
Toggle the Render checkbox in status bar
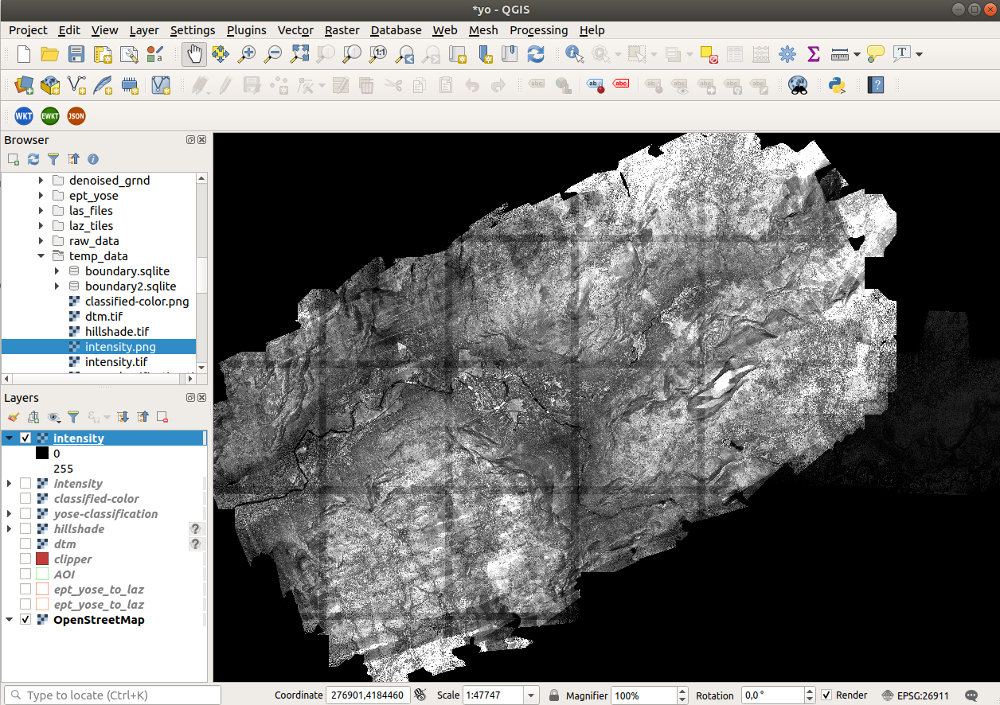826,695
